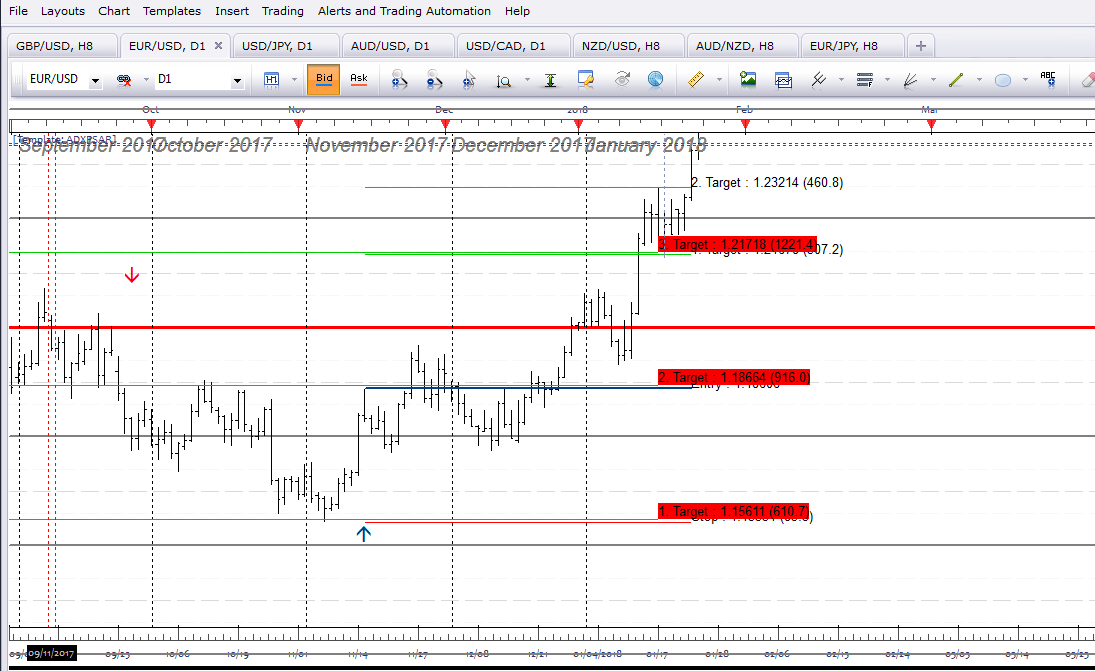Open the Templates menu
The height and width of the screenshot is (671, 1095).
172,11
